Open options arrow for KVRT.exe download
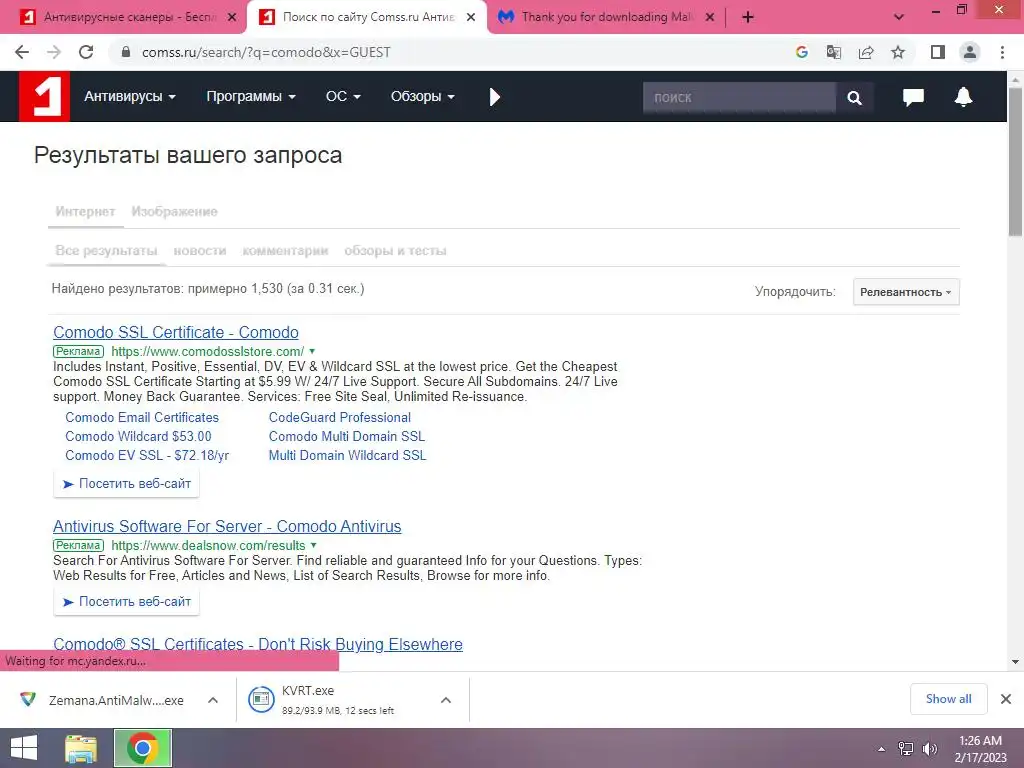 click(446, 700)
